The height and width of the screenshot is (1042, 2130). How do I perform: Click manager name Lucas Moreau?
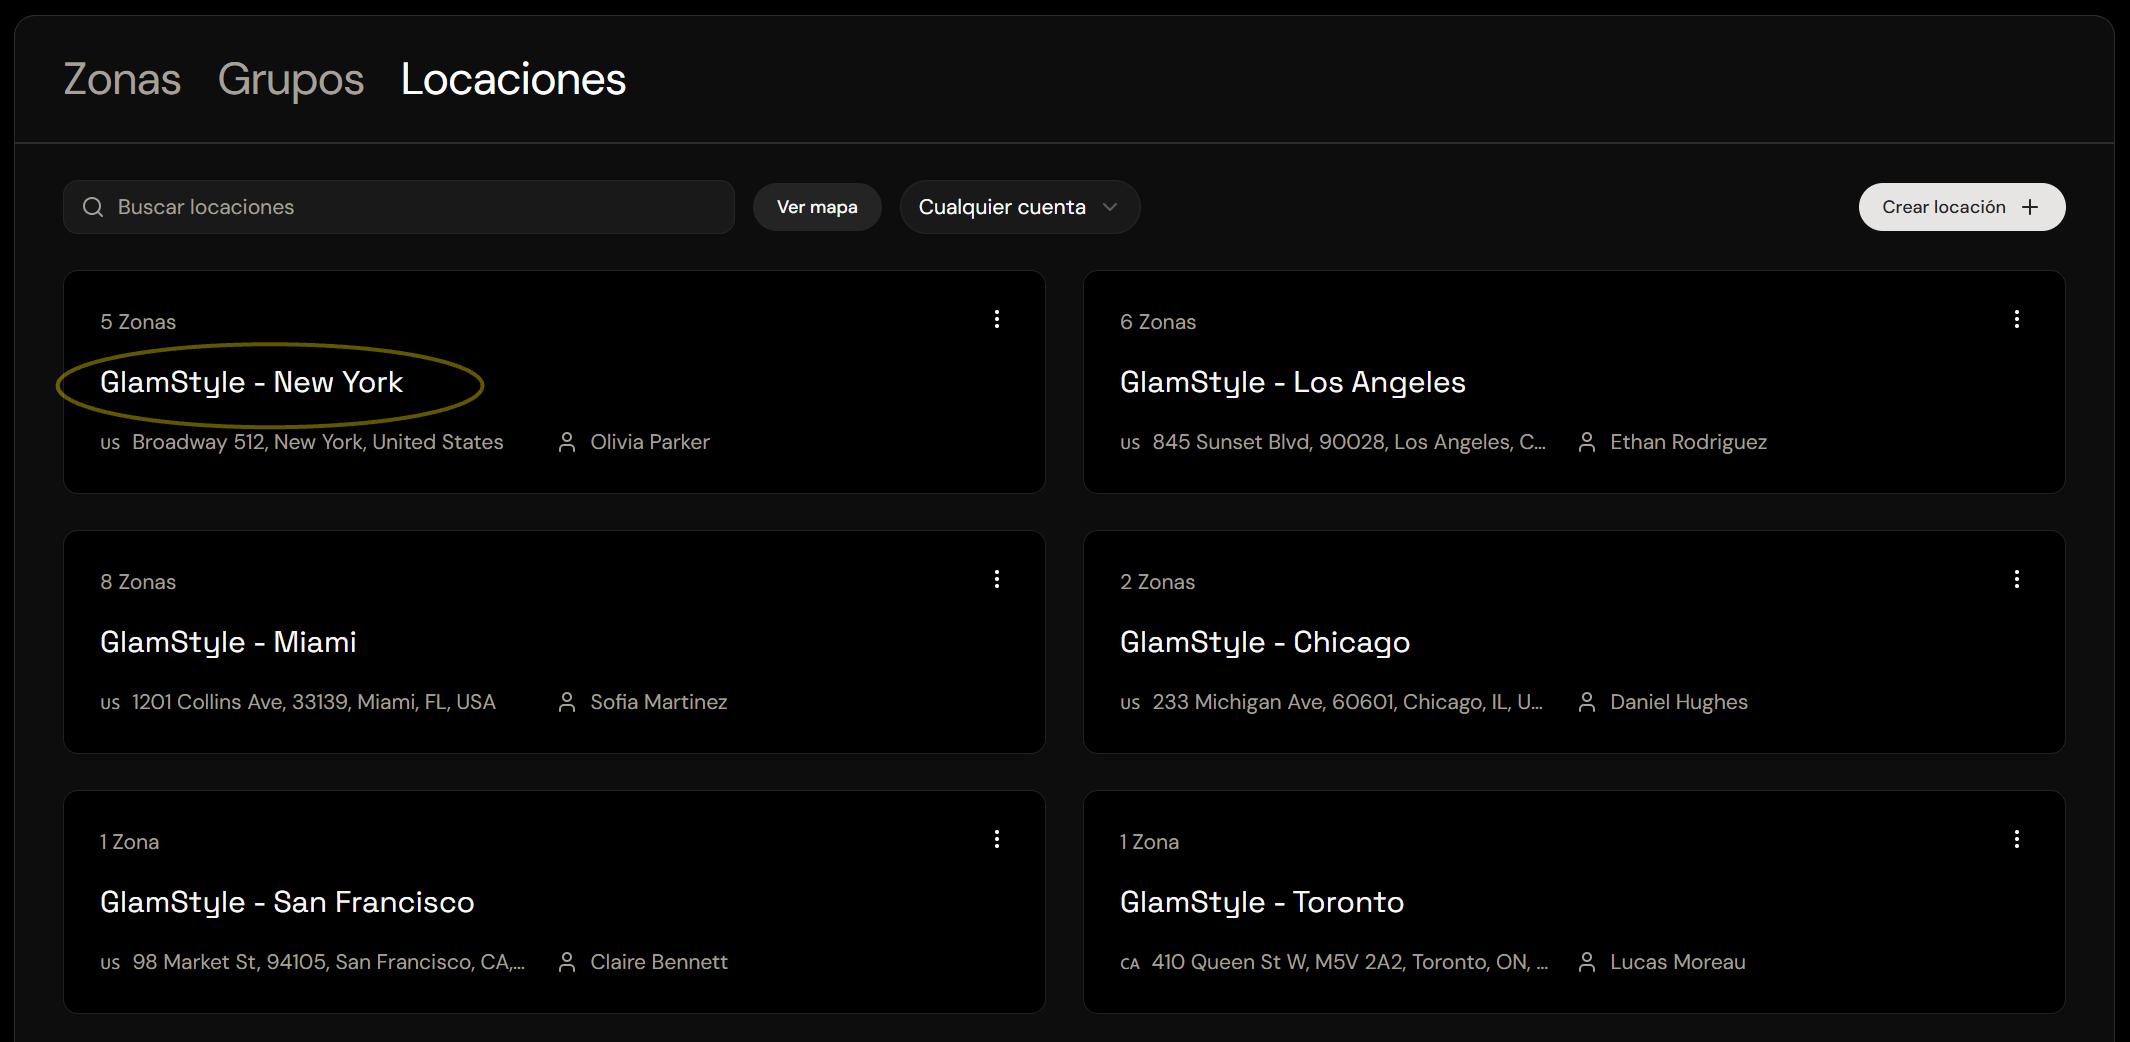click(x=1678, y=962)
